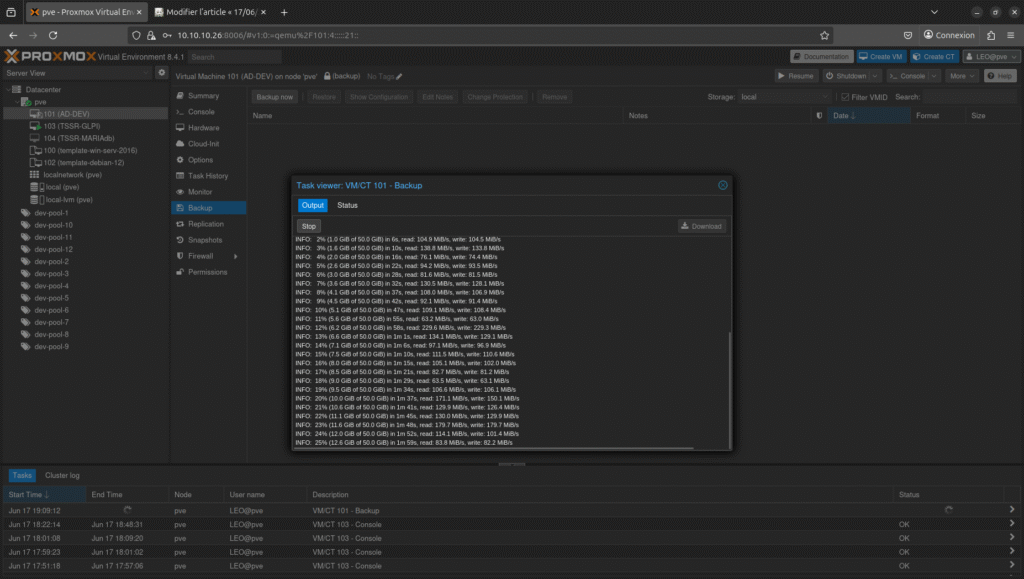The height and width of the screenshot is (579, 1024).
Task: Click the protected shield column icon
Action: [820, 116]
